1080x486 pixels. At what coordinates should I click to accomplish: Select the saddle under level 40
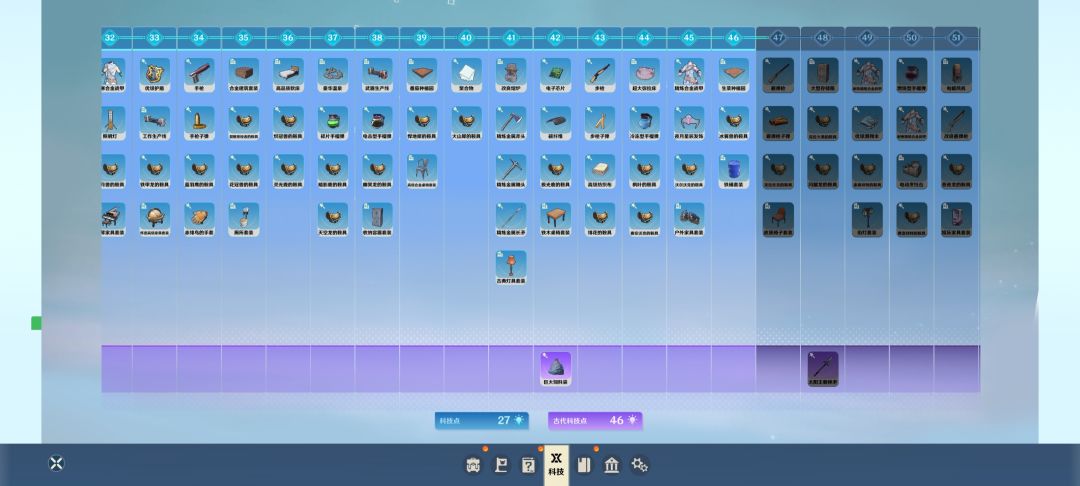click(466, 123)
